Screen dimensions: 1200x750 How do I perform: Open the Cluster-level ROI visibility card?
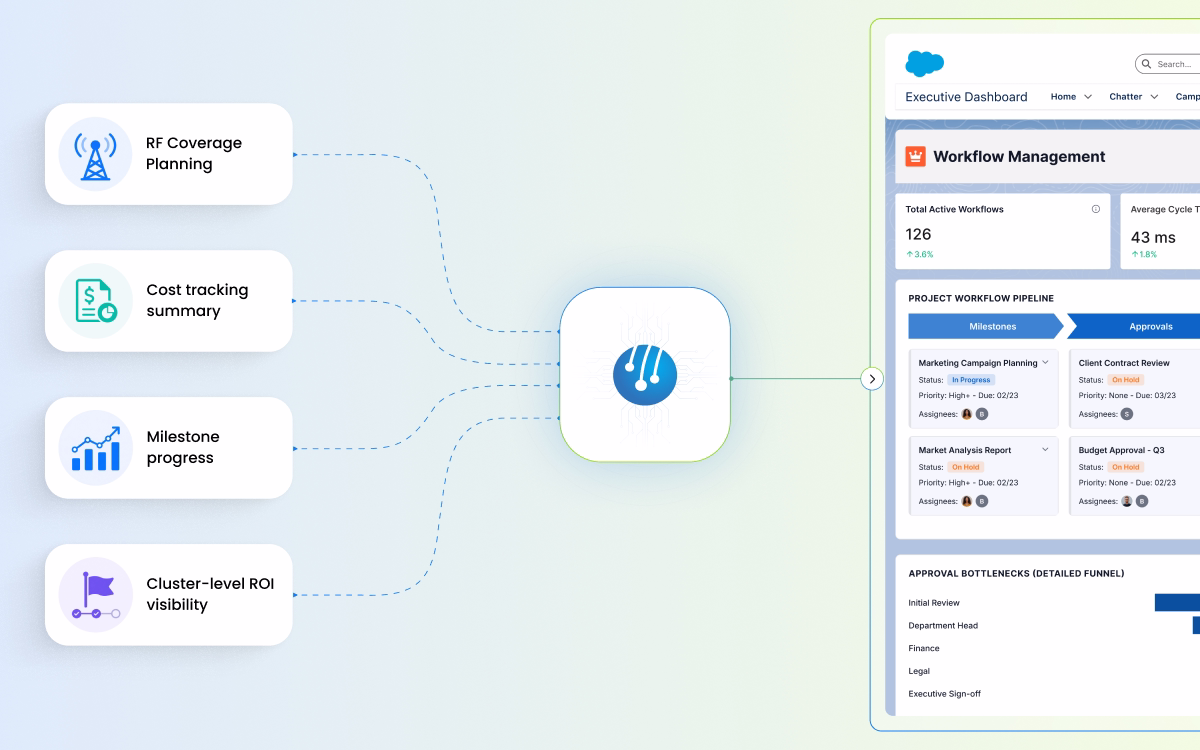(x=169, y=595)
